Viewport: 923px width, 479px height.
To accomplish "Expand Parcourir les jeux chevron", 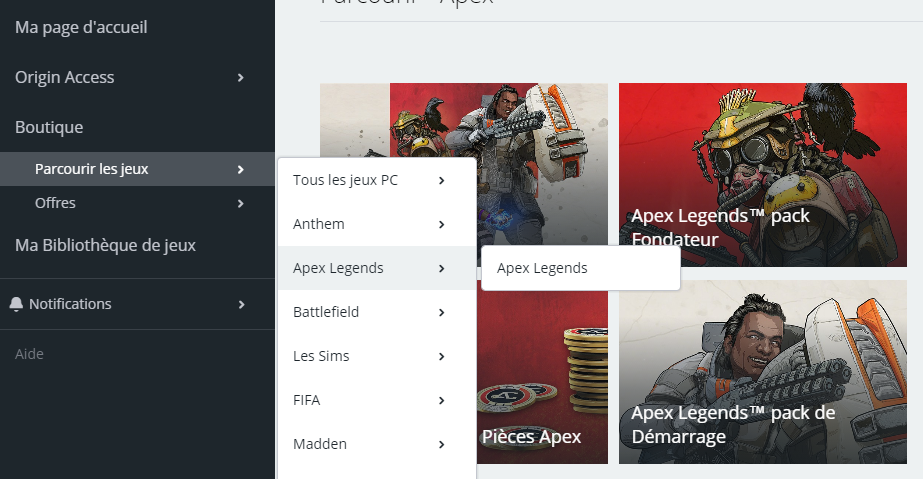I will (240, 169).
